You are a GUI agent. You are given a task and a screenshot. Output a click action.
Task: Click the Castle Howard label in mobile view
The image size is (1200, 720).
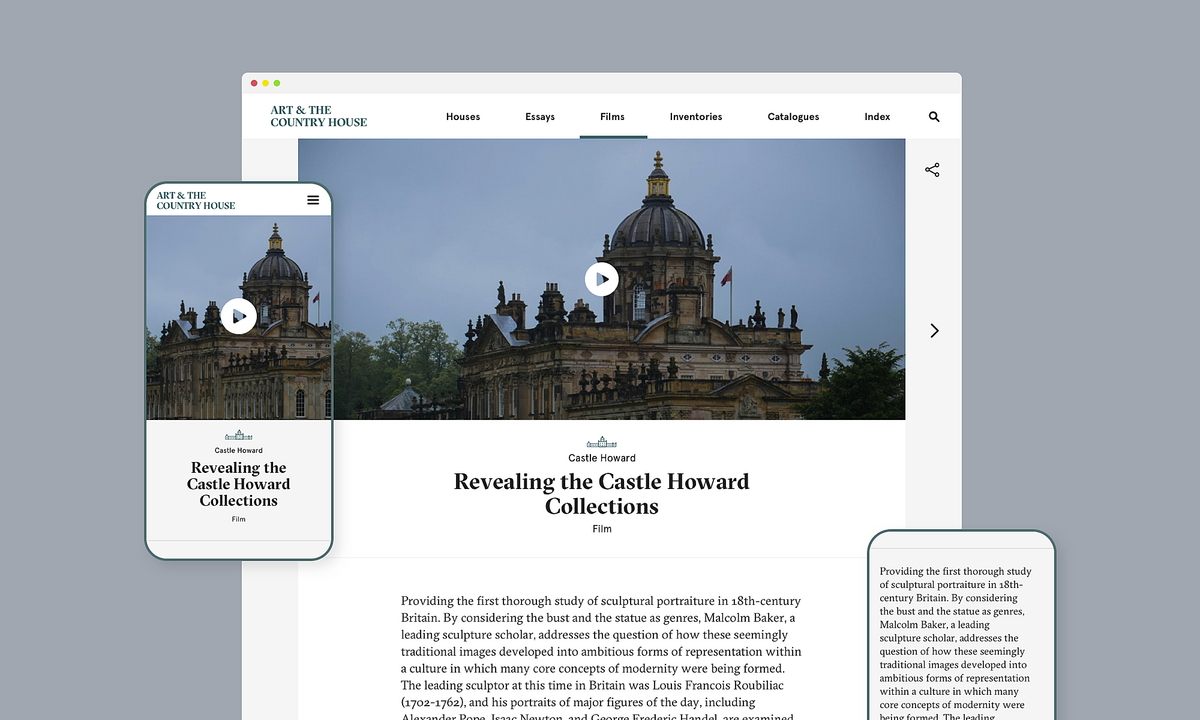238,451
